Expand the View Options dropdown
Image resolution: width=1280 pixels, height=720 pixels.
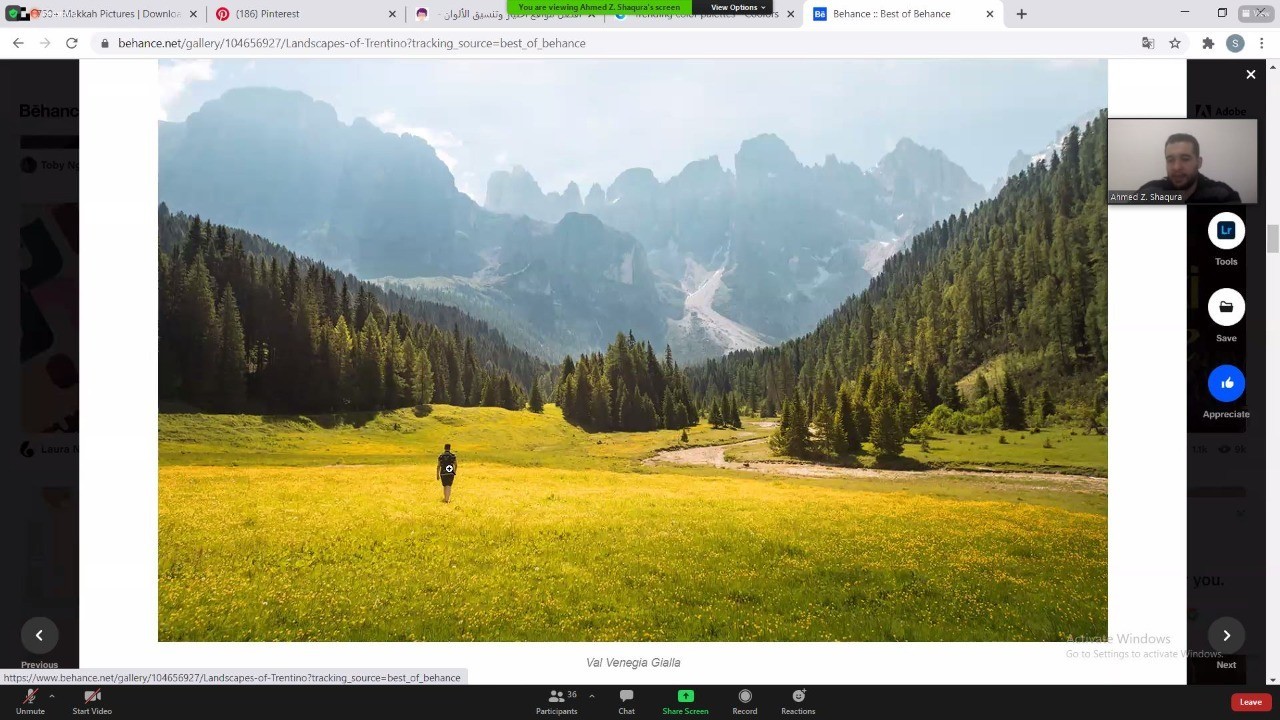[737, 7]
